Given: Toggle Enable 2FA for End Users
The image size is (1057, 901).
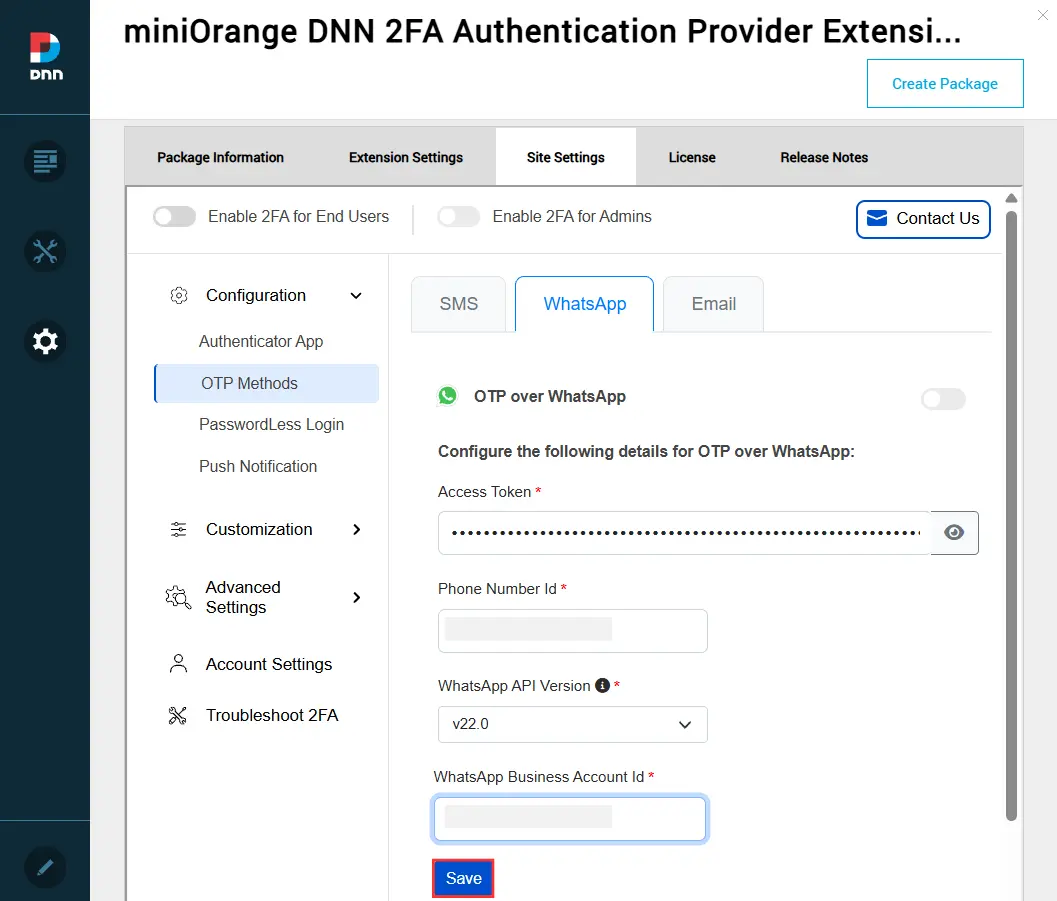Looking at the screenshot, I should click(174, 216).
